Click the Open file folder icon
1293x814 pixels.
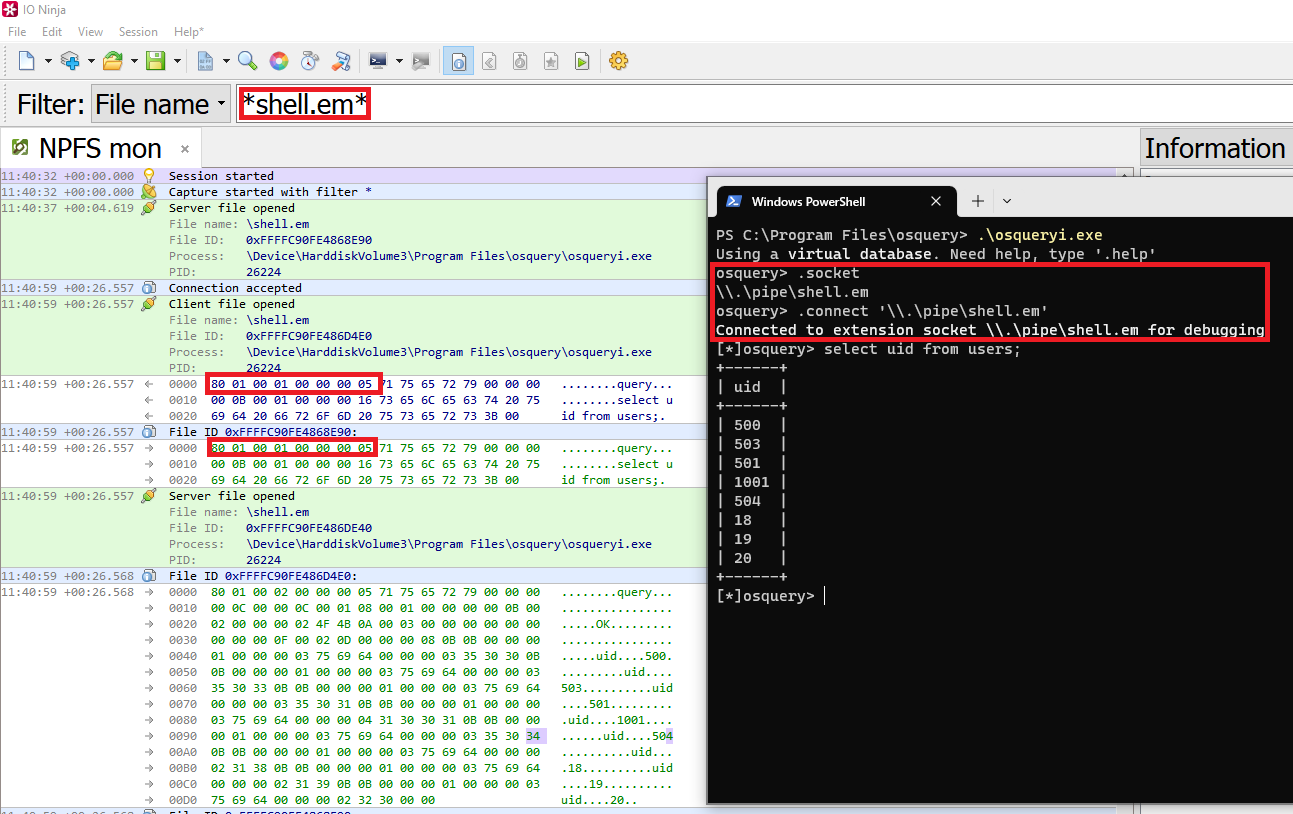[112, 61]
